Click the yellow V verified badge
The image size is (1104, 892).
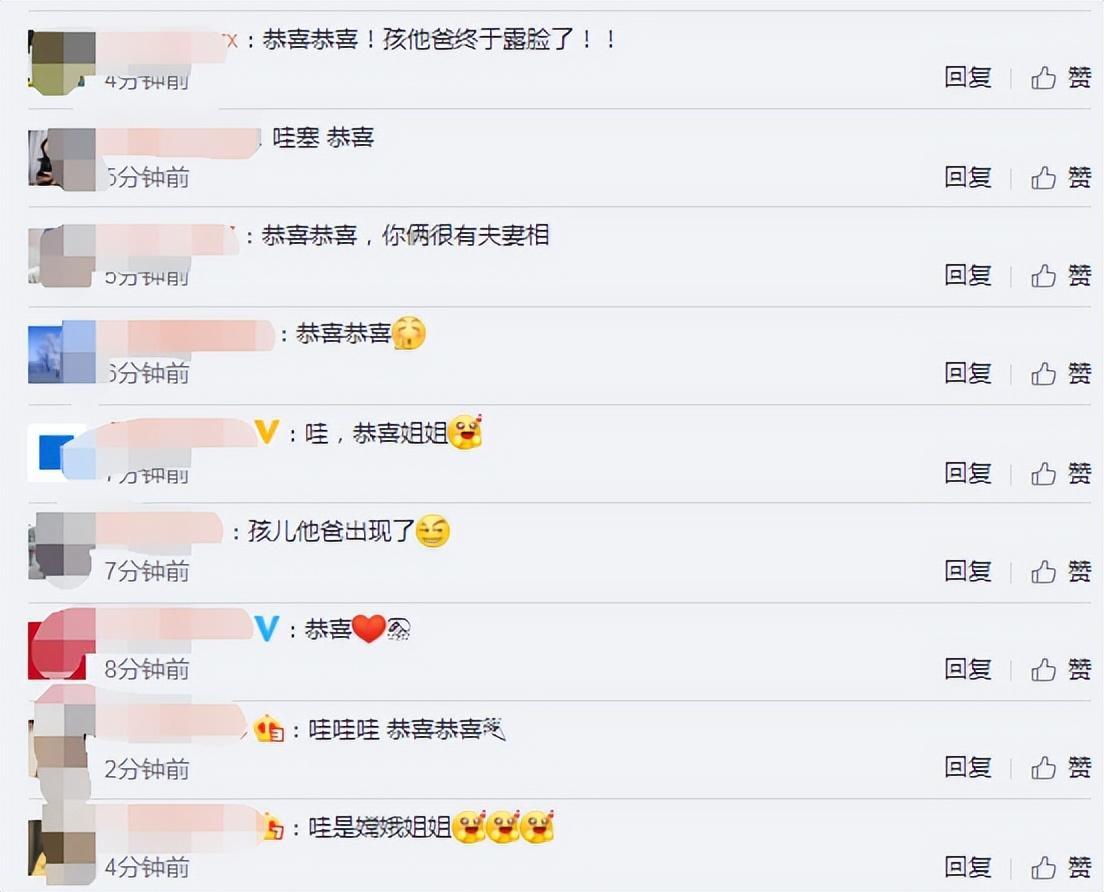(x=267, y=432)
